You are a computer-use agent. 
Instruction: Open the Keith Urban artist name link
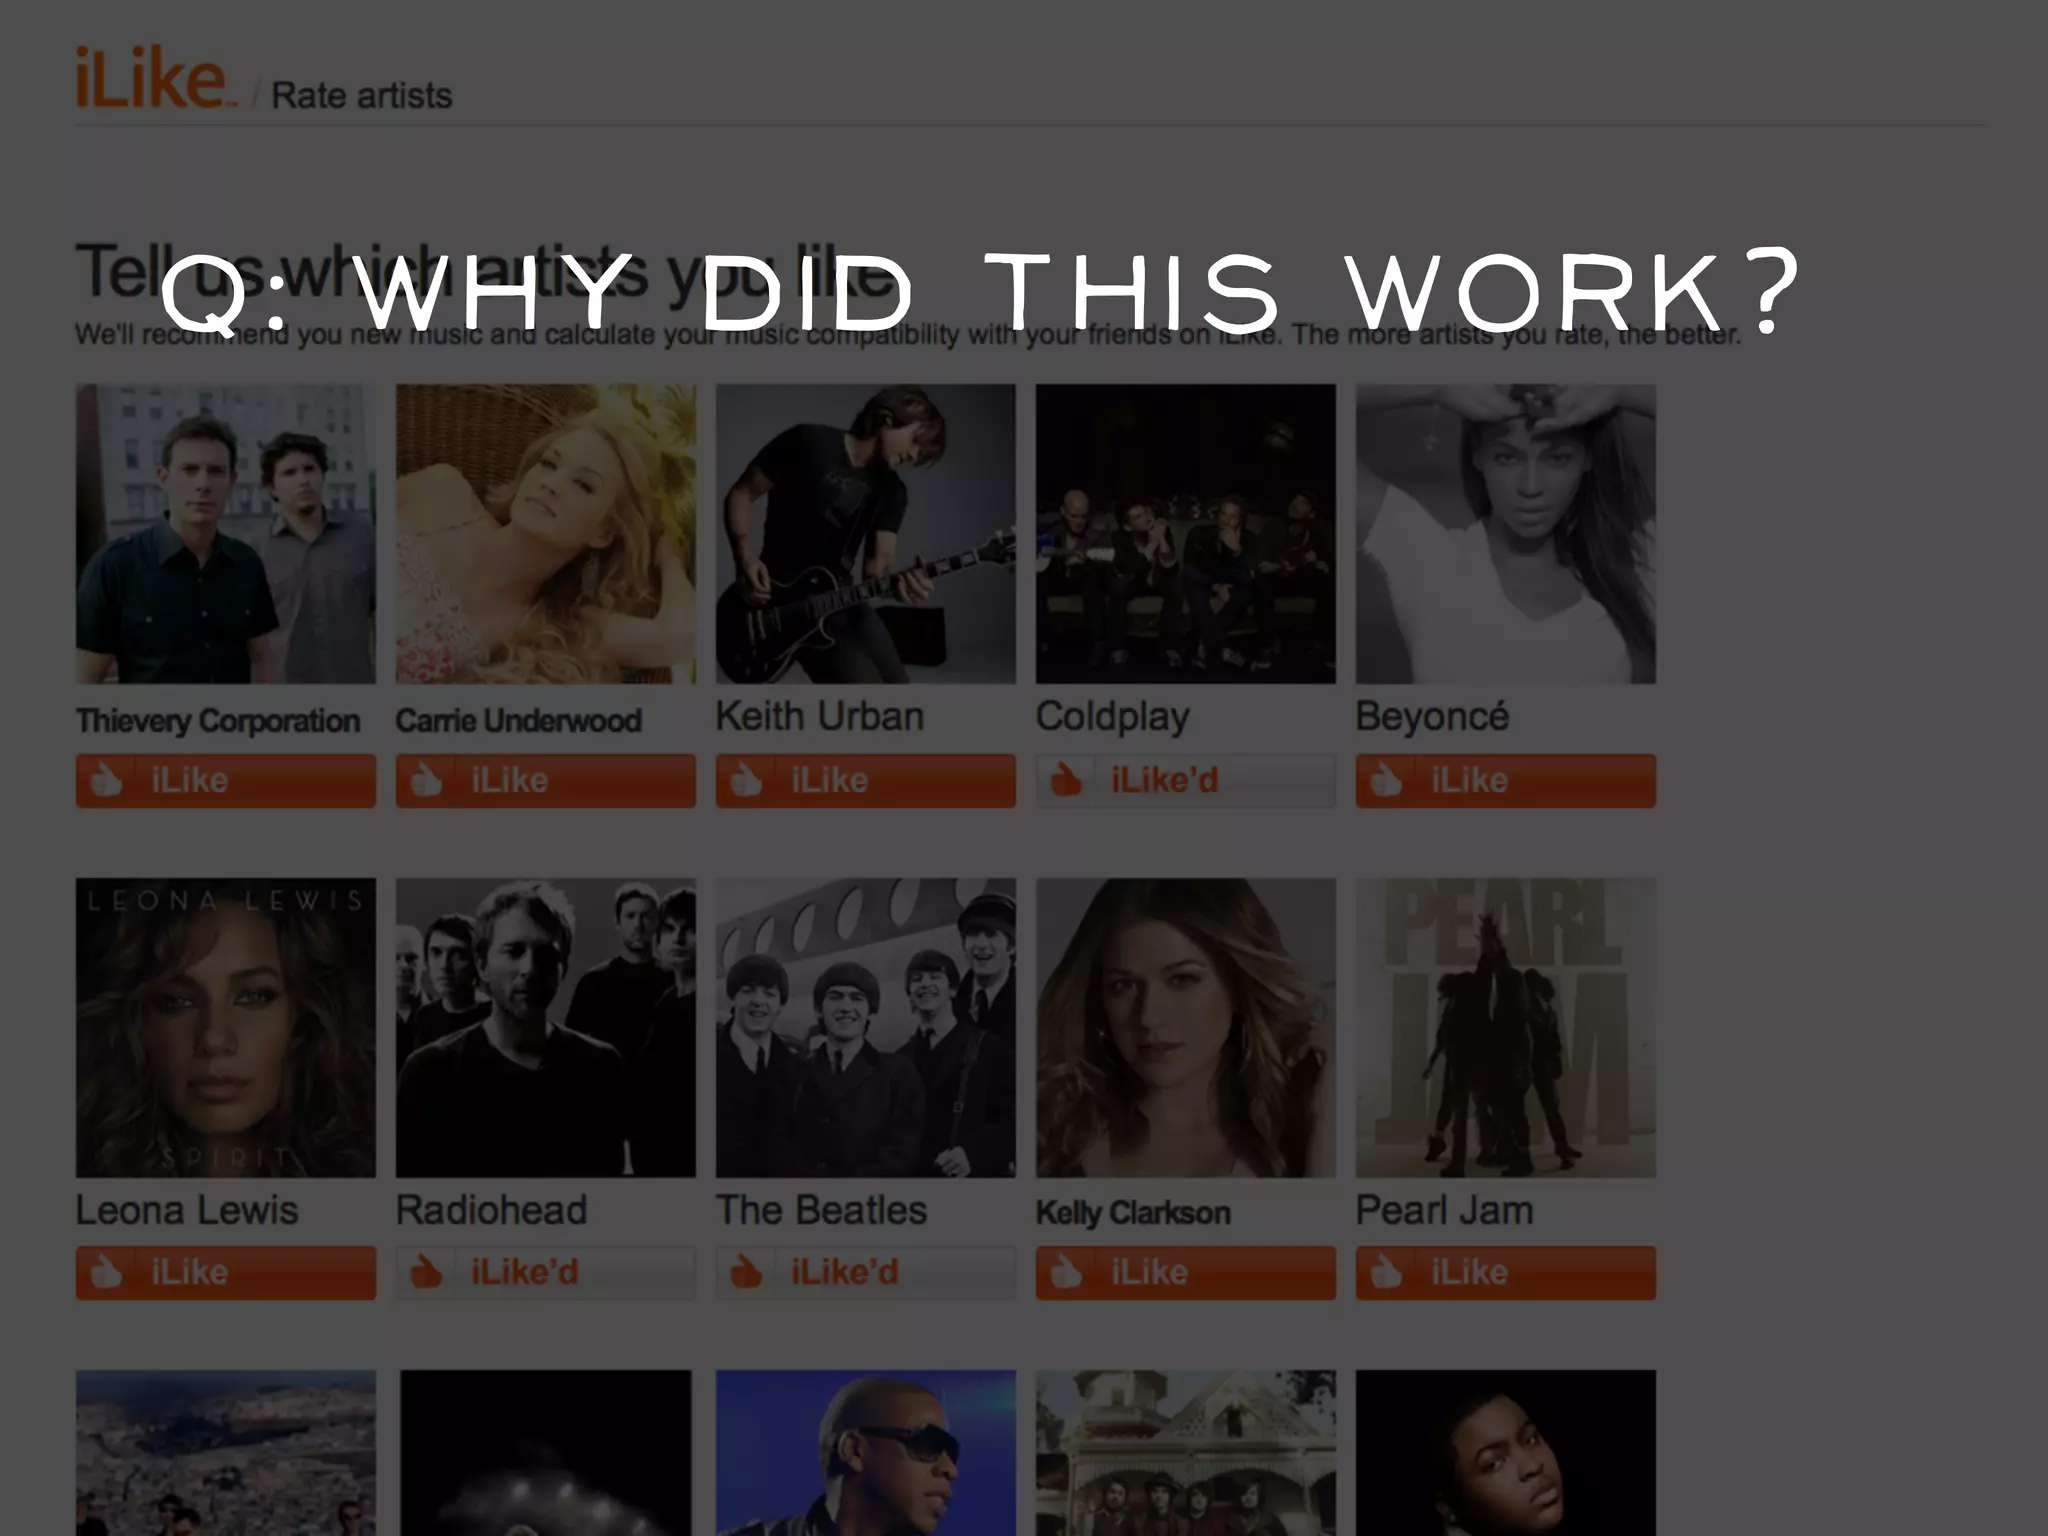click(820, 716)
